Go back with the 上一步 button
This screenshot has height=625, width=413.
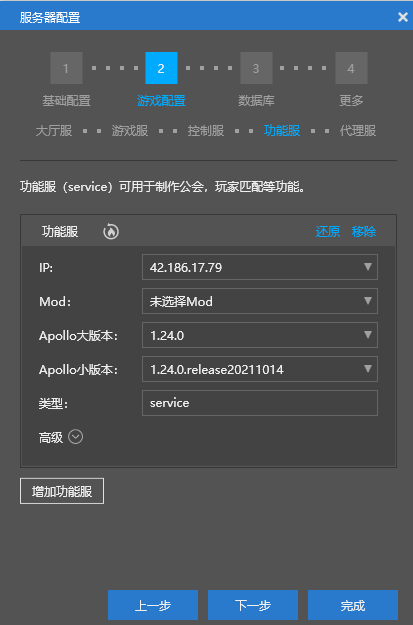[153, 605]
